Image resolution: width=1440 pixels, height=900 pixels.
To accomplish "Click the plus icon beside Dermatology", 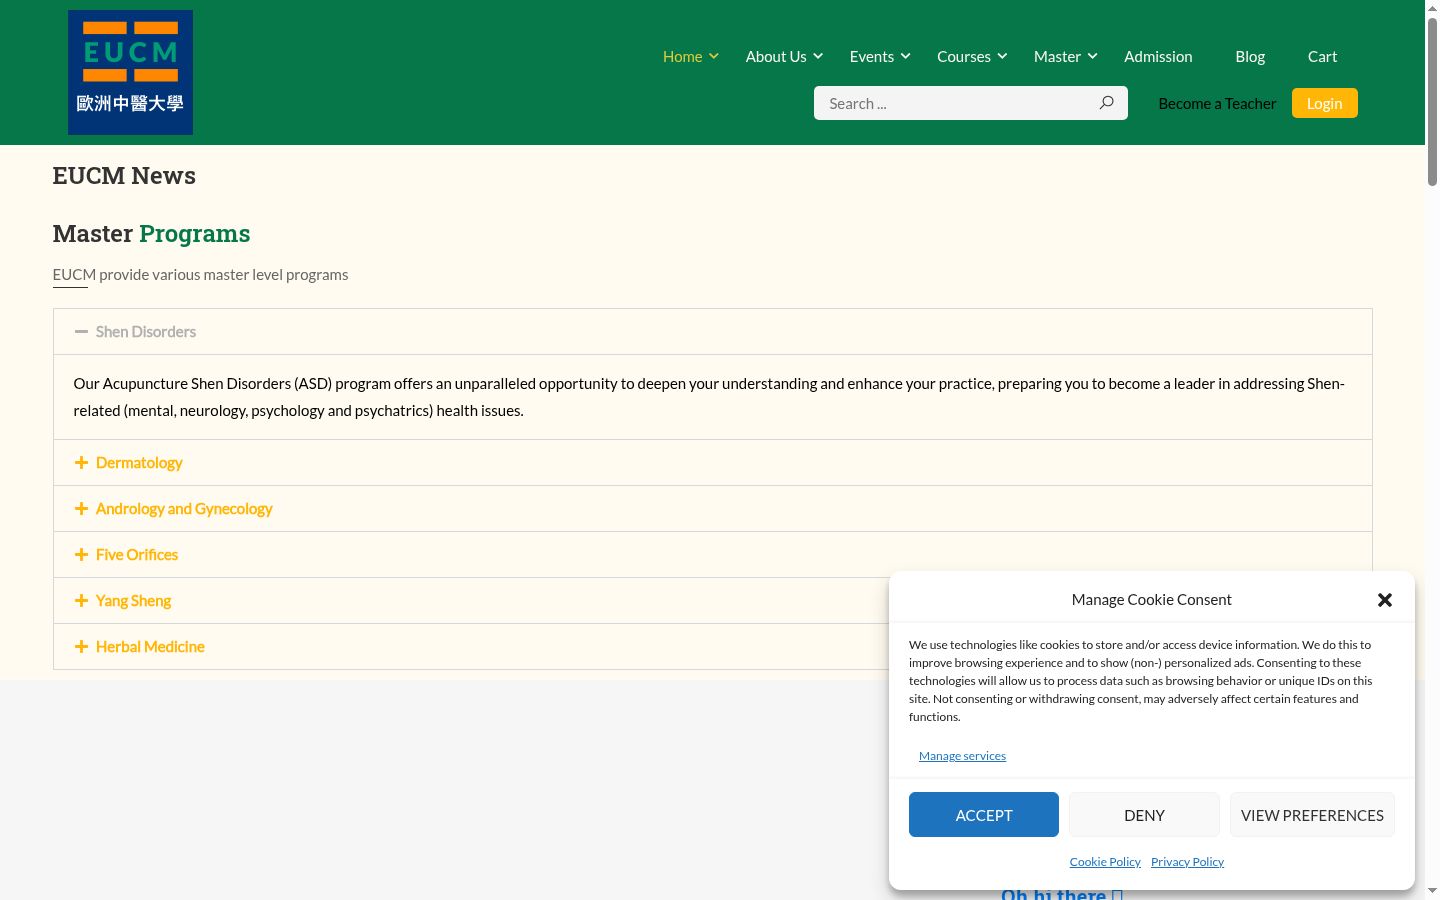I will [81, 463].
